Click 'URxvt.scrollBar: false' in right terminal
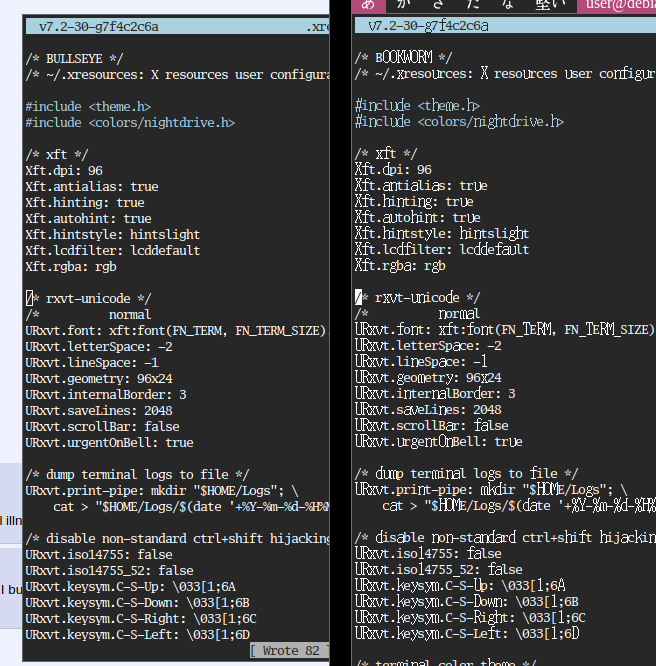Image resolution: width=656 pixels, height=666 pixels. point(432,426)
